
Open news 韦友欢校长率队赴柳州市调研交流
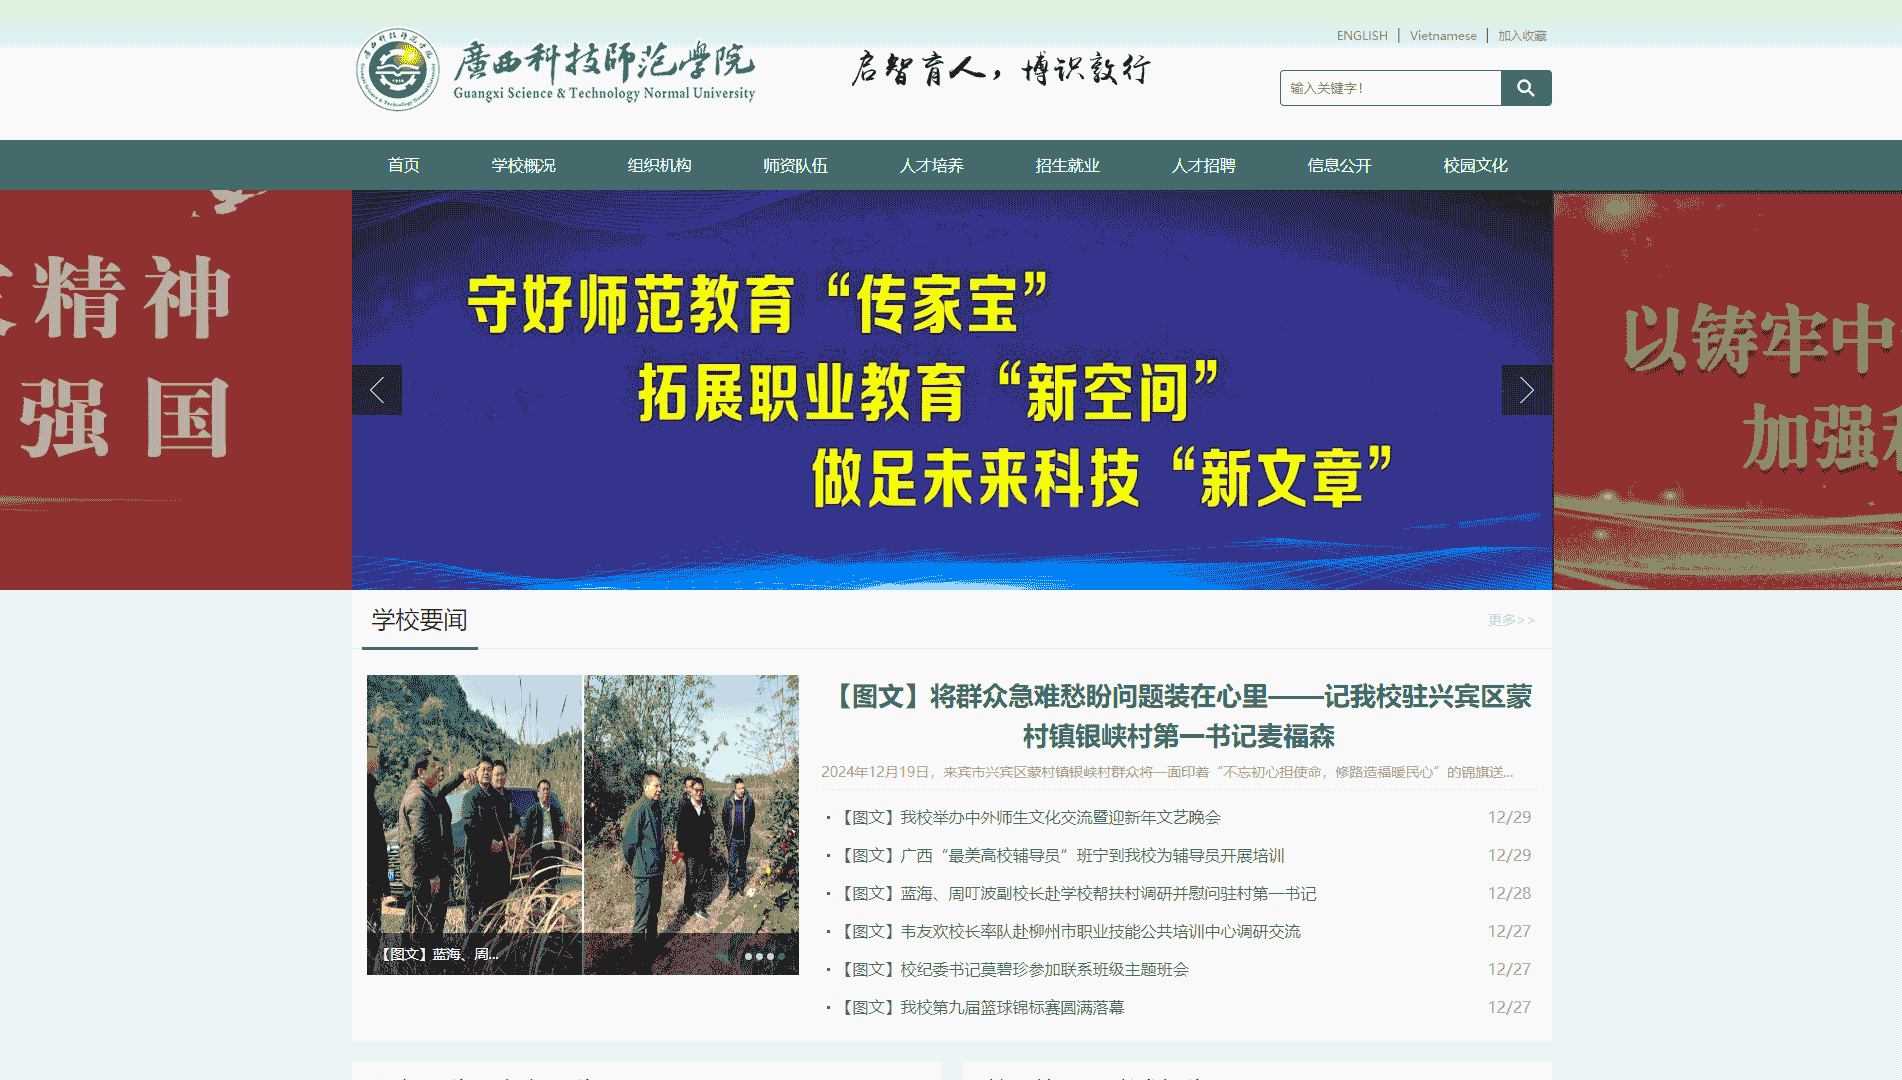tap(1070, 931)
